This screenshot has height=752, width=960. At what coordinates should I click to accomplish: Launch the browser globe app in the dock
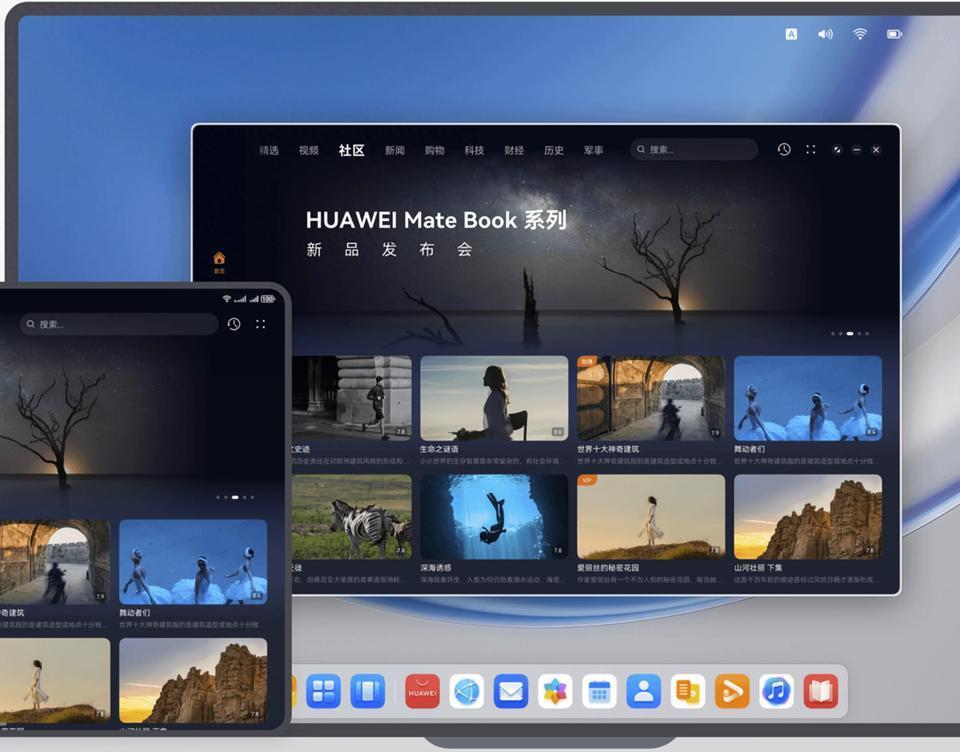(467, 691)
